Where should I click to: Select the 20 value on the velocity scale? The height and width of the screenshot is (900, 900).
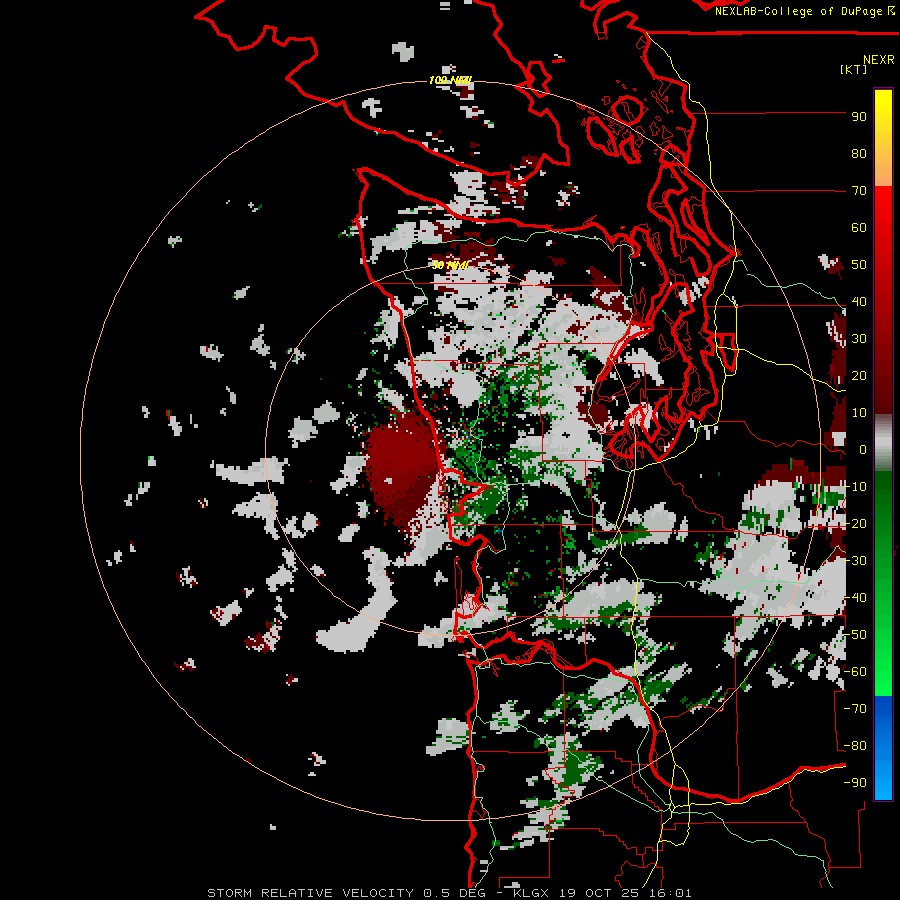859,376
